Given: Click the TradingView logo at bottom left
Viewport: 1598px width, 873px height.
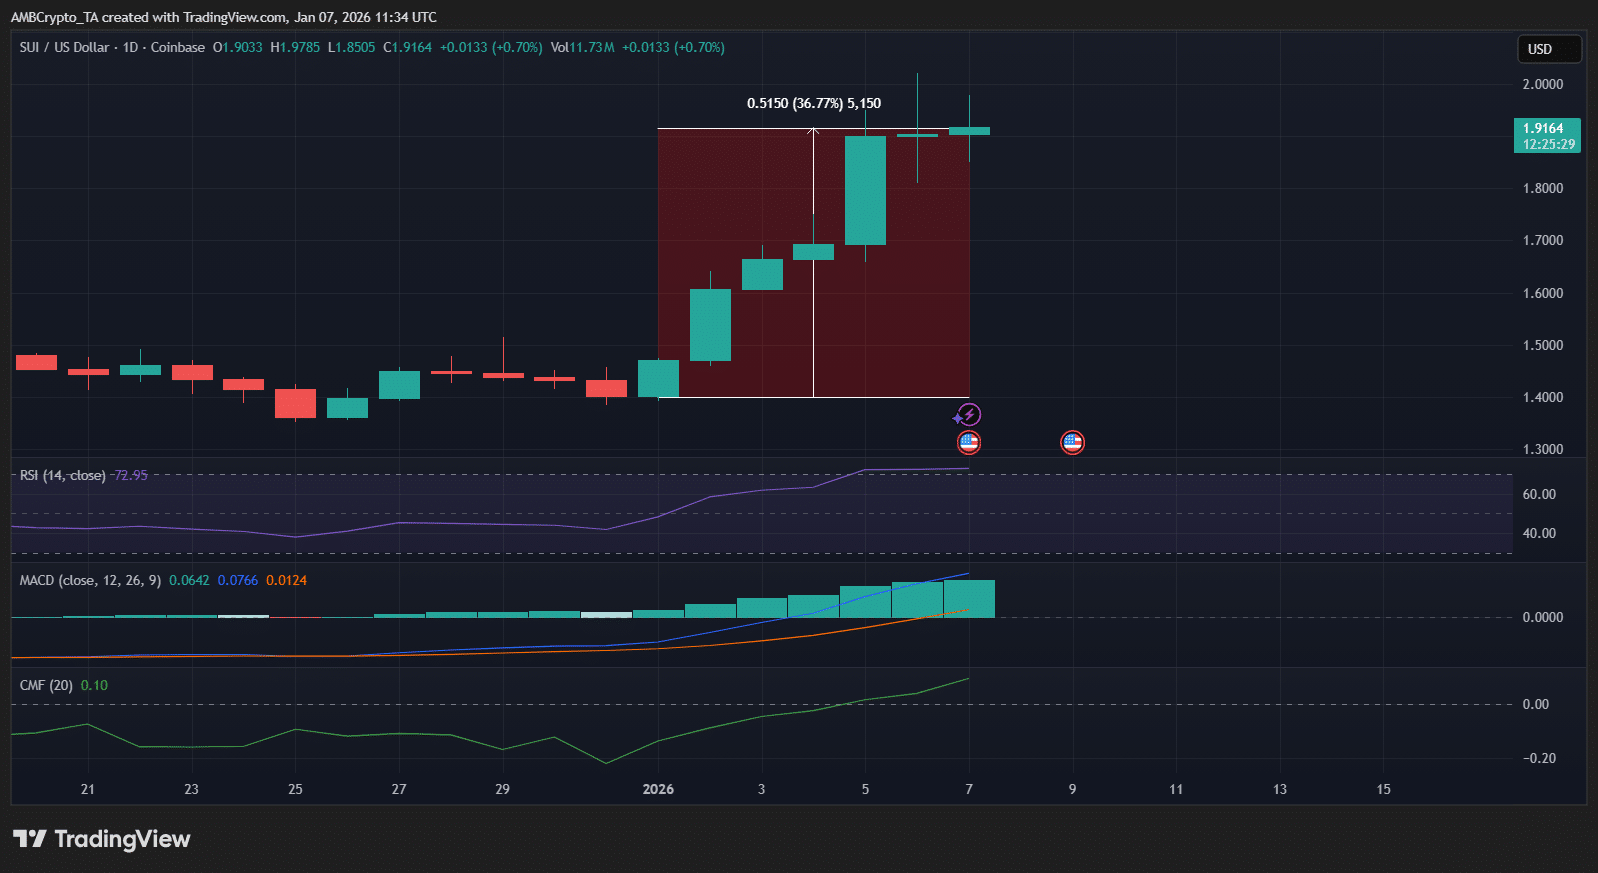Looking at the screenshot, I should [101, 839].
